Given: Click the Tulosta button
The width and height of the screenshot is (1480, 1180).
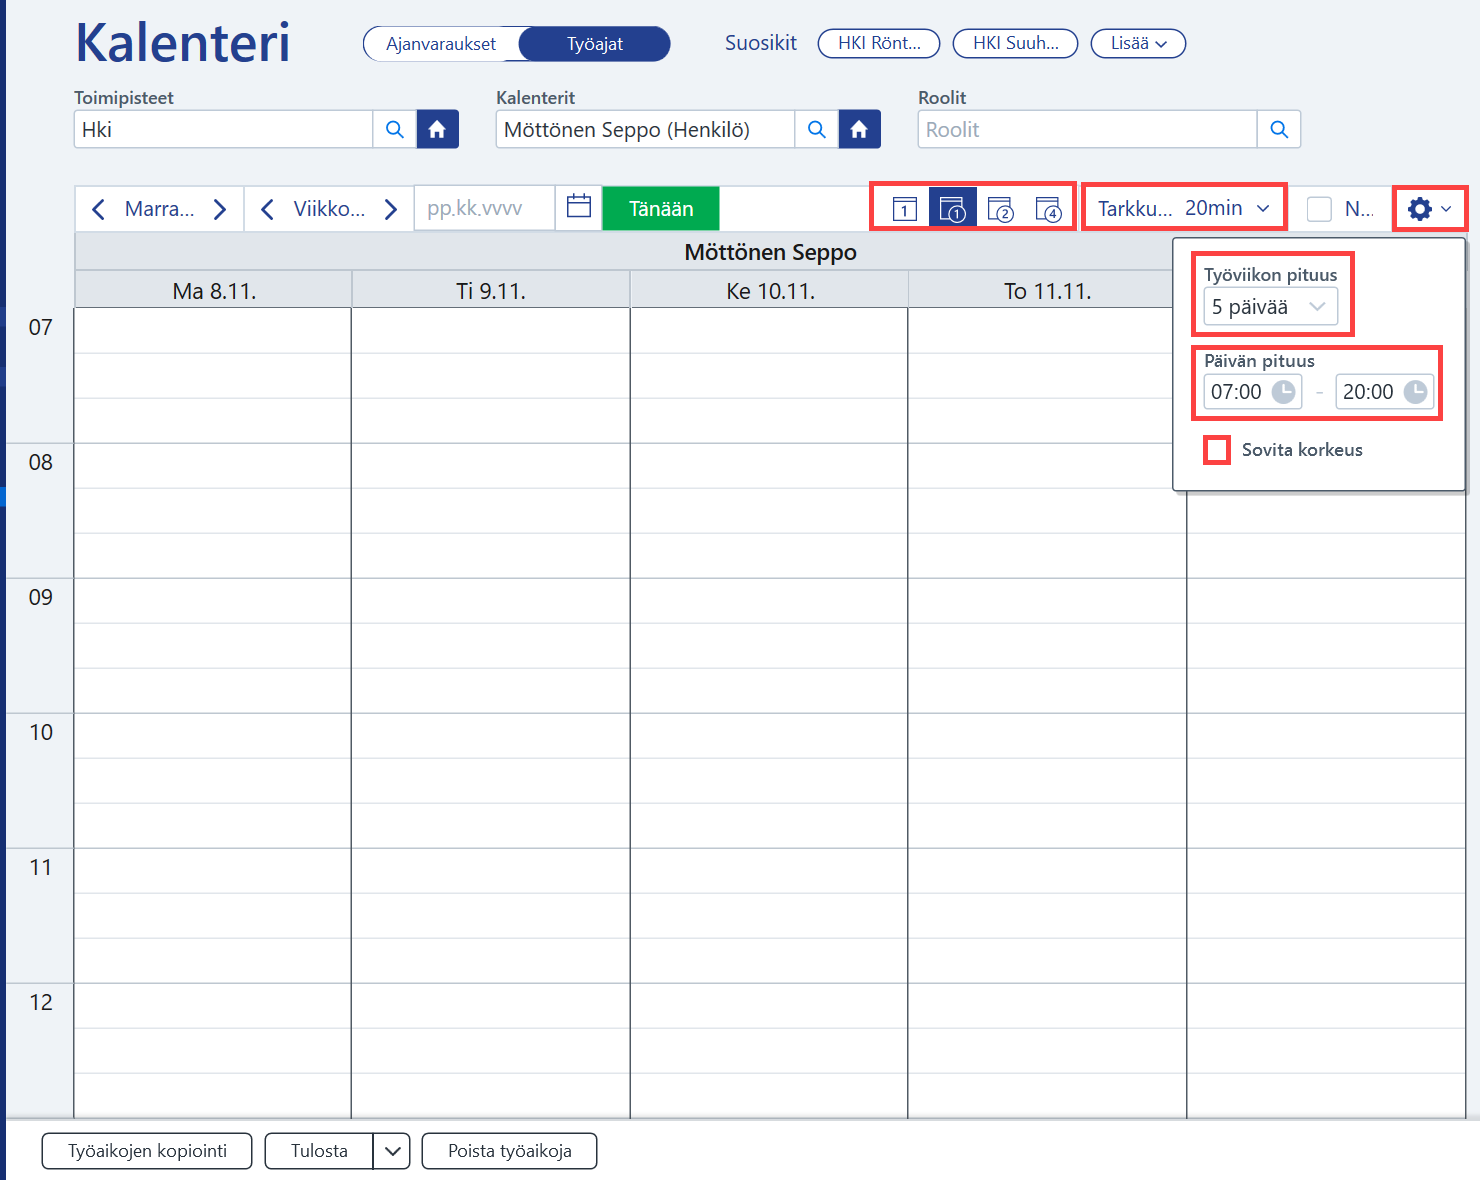Looking at the screenshot, I should pos(319,1151).
